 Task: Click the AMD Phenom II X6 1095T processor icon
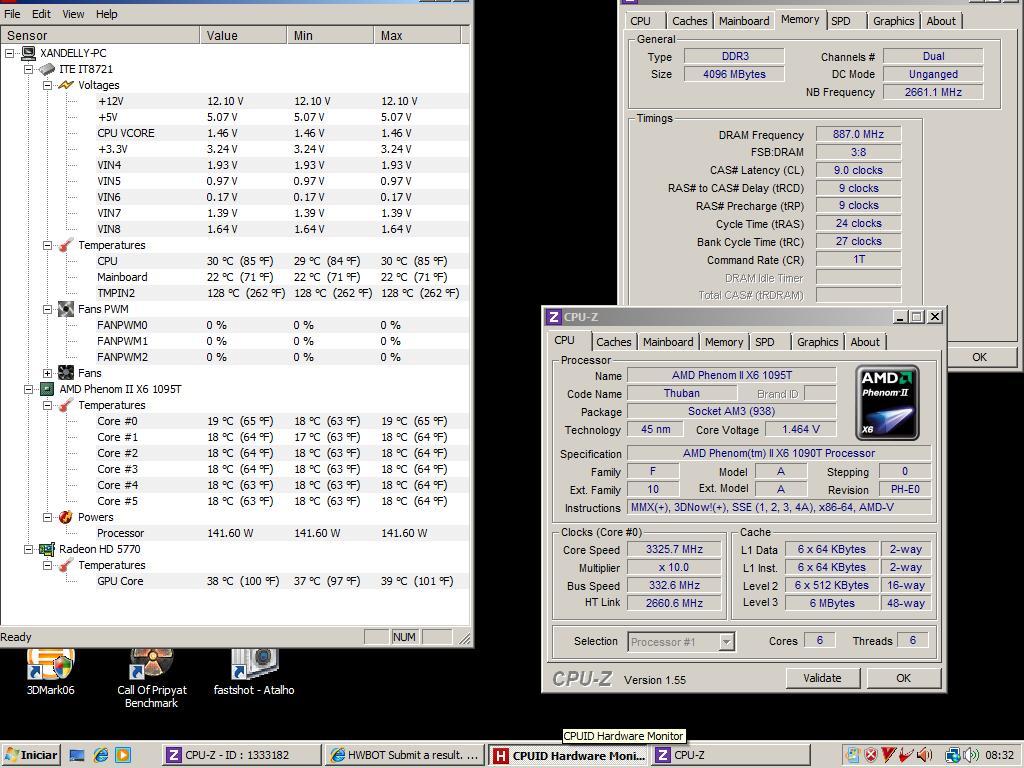[x=47, y=389]
